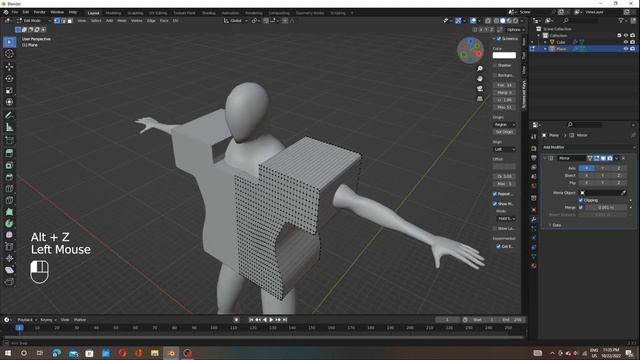
Task: Open the Edit Mode dropdown
Action: pyautogui.click(x=33, y=20)
